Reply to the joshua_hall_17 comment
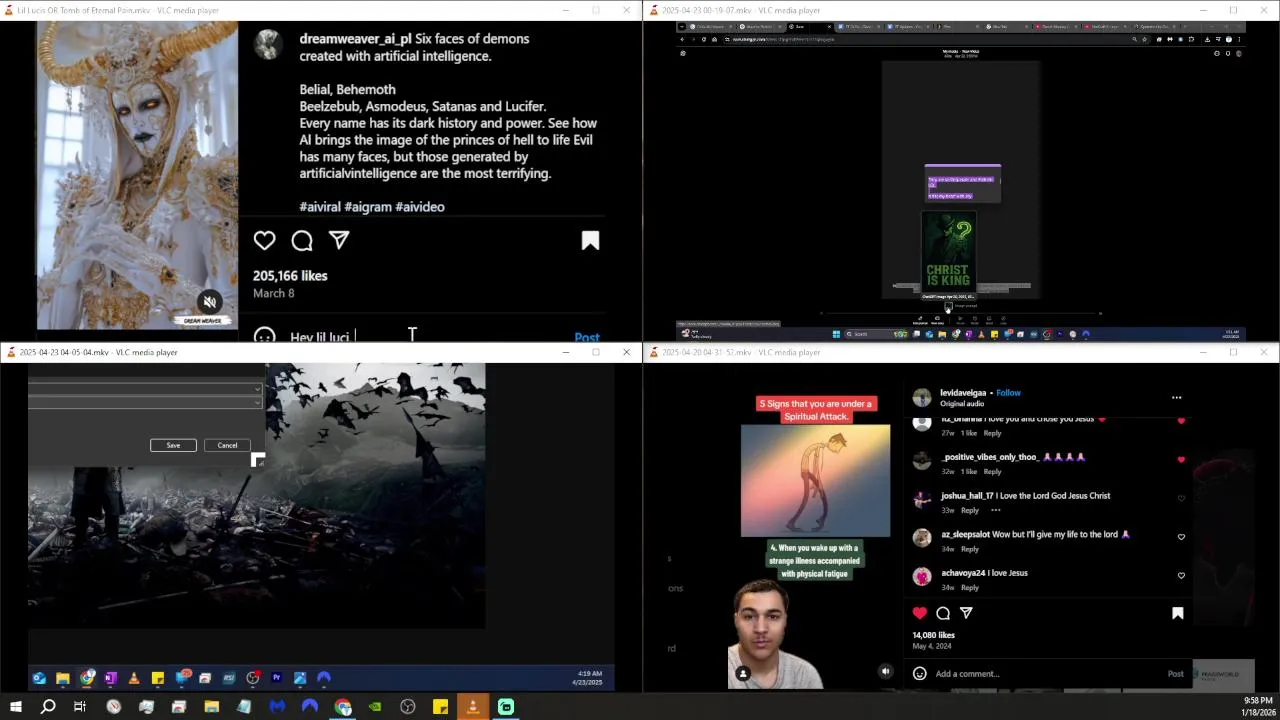 969,510
